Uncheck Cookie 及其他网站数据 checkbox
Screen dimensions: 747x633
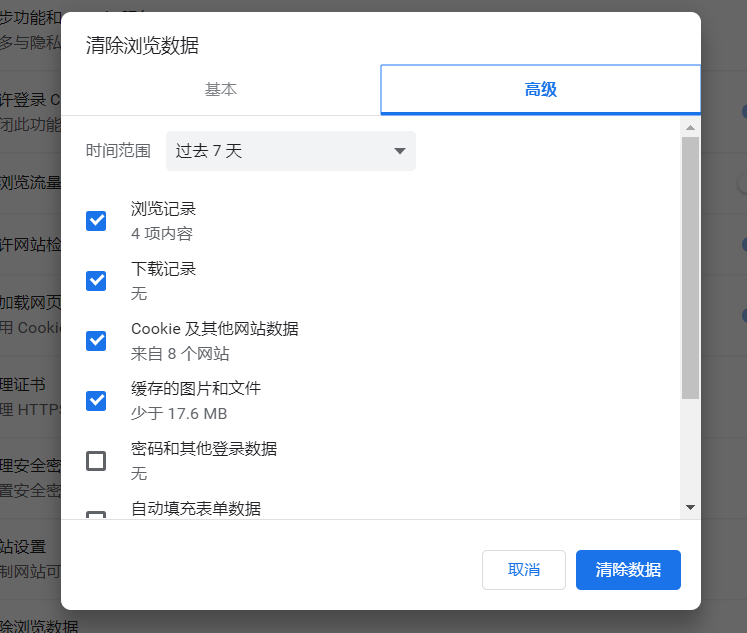coord(96,341)
